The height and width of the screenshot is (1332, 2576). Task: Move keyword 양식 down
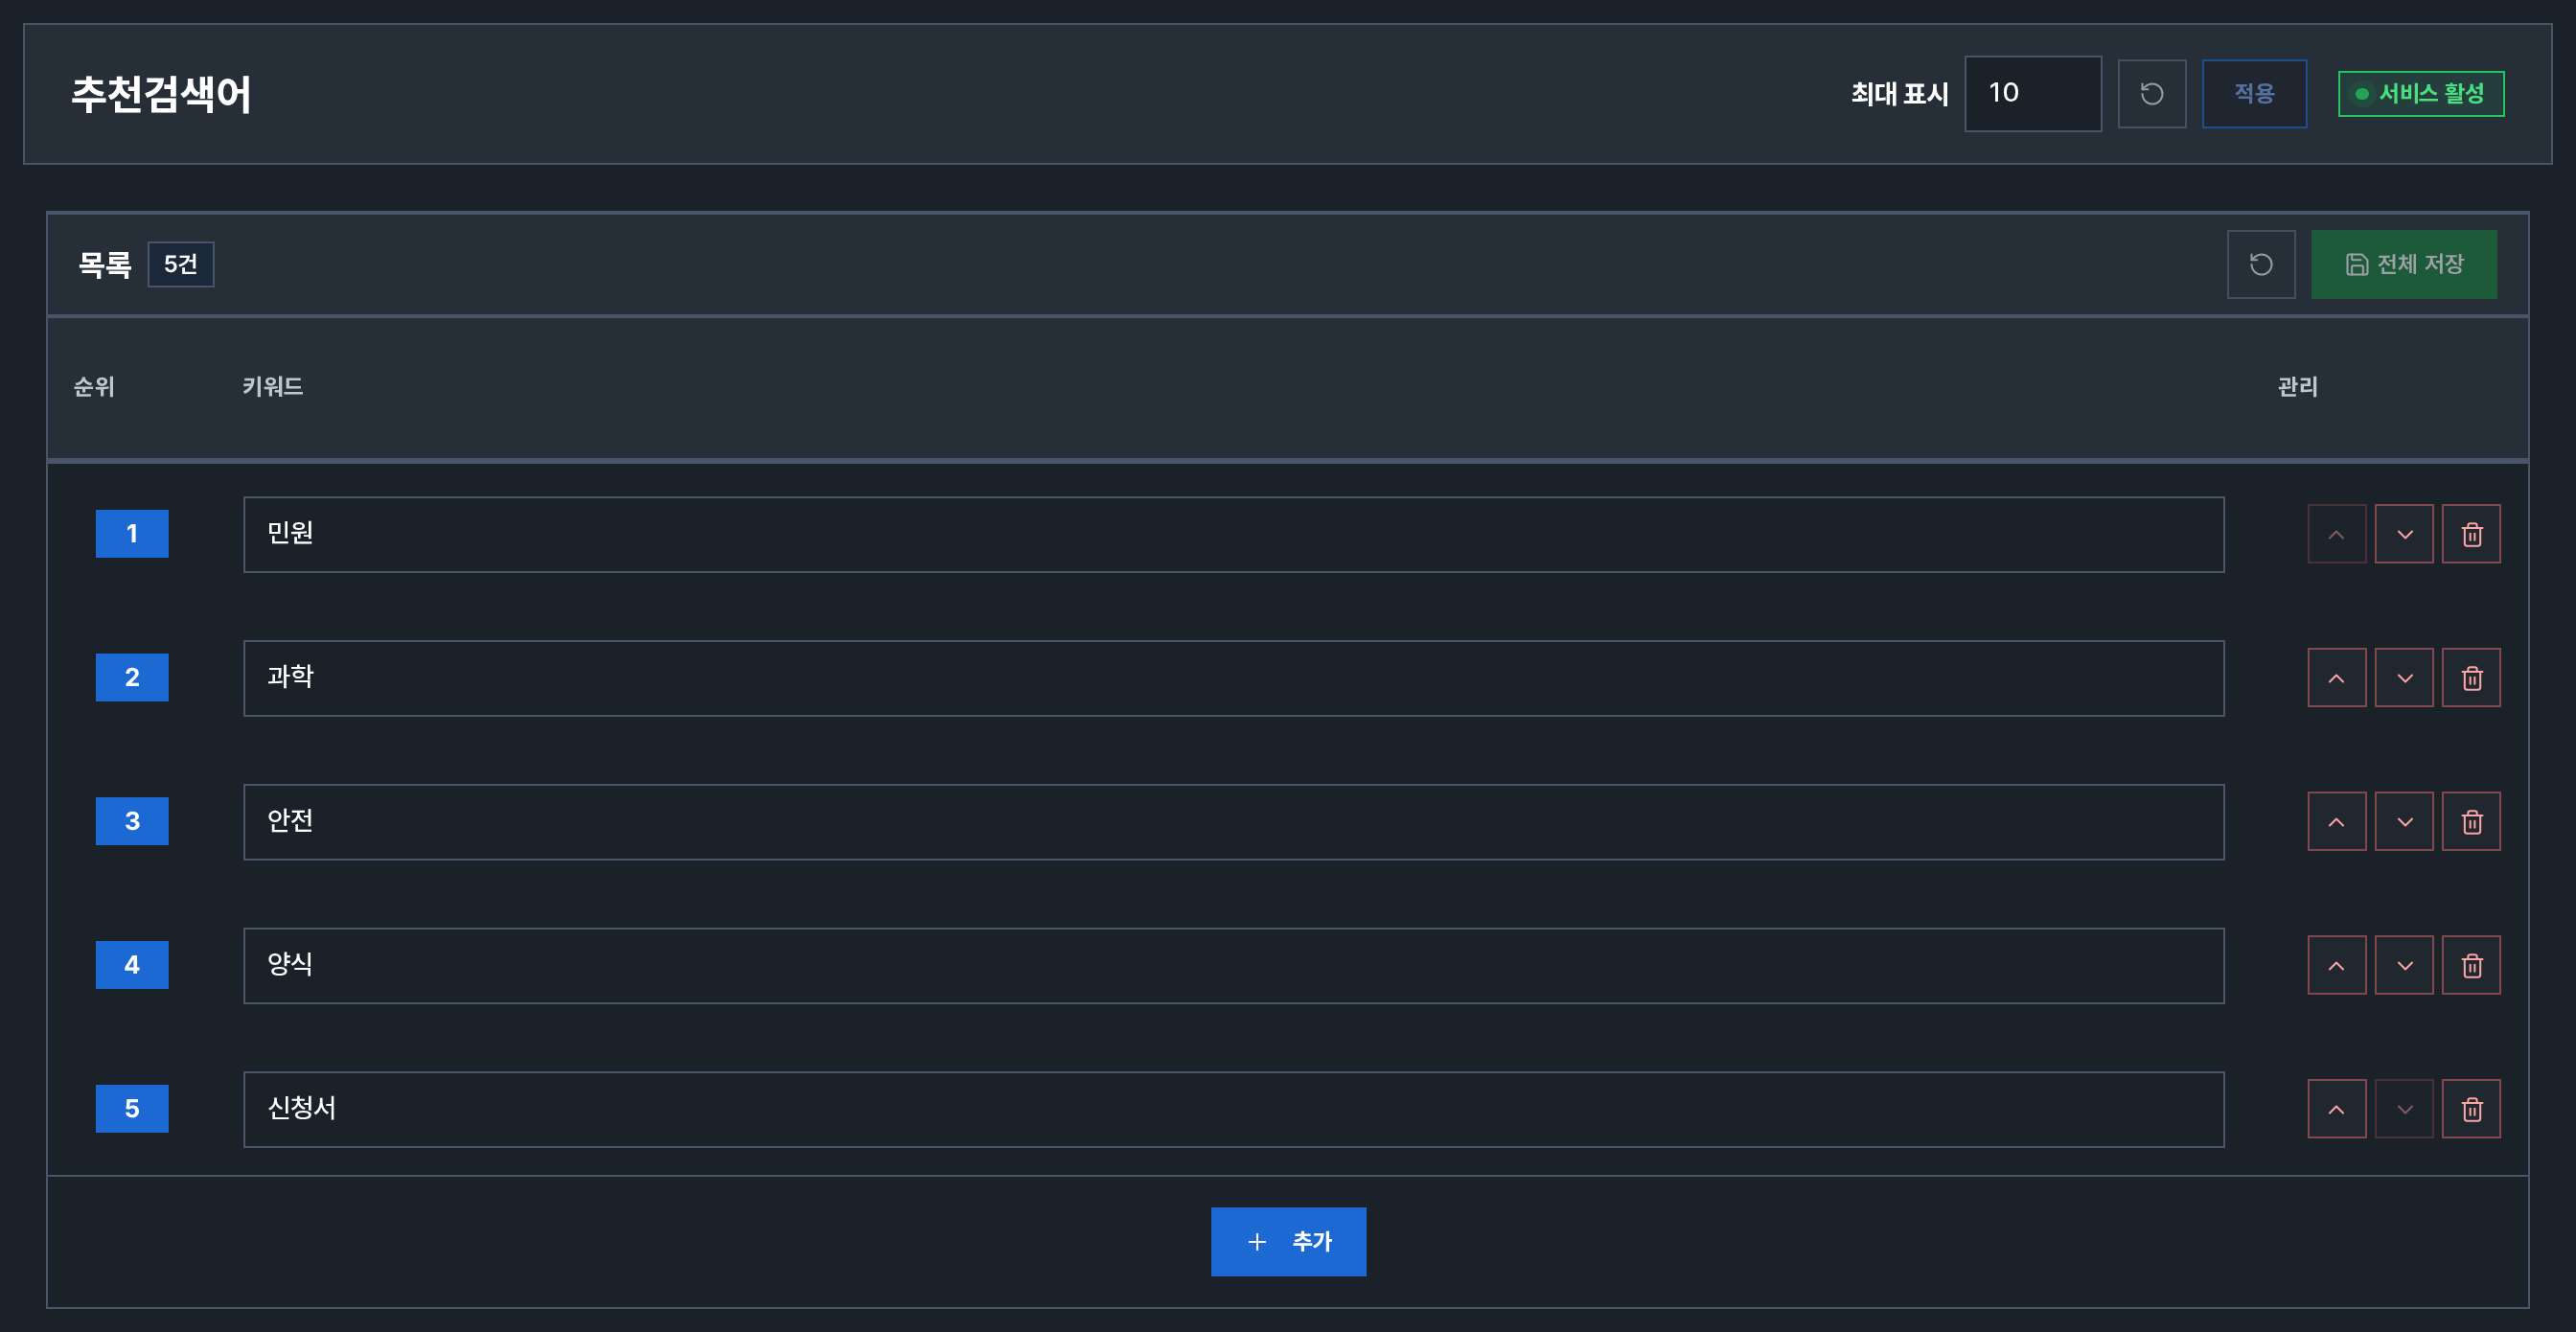point(2404,965)
